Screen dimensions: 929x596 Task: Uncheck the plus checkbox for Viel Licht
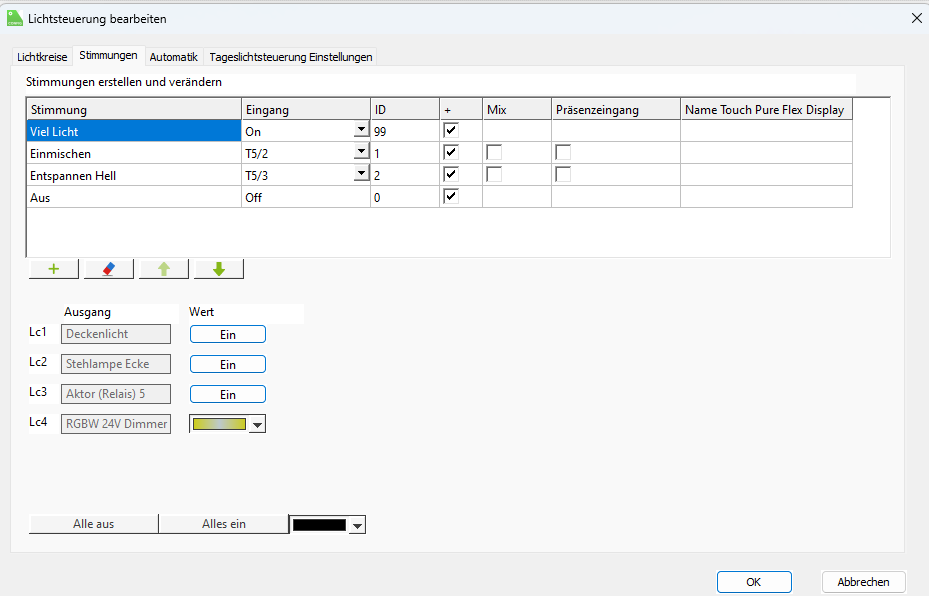click(451, 130)
